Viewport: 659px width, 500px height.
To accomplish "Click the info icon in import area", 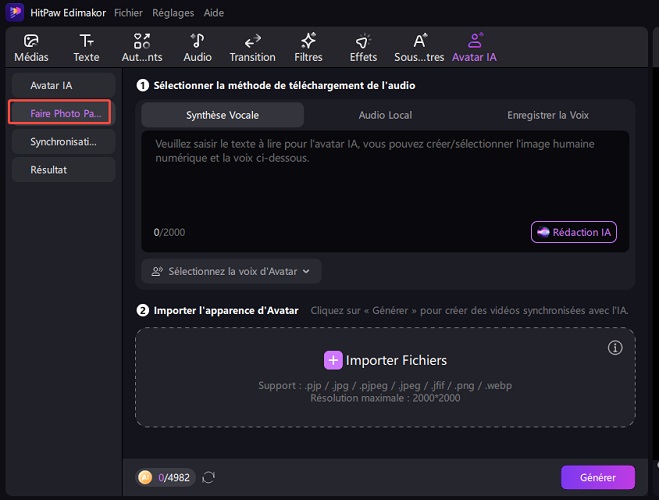I will pyautogui.click(x=615, y=348).
